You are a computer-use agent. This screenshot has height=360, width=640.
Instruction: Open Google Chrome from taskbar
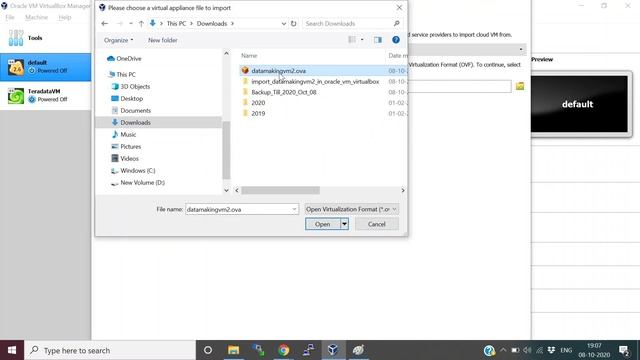(x=283, y=350)
